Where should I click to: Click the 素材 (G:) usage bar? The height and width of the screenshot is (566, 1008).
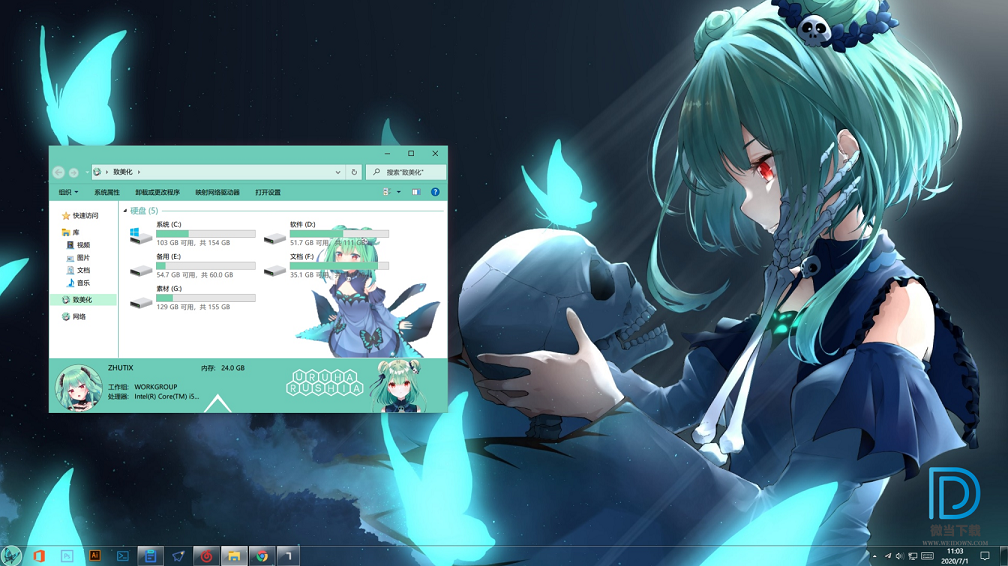206,298
